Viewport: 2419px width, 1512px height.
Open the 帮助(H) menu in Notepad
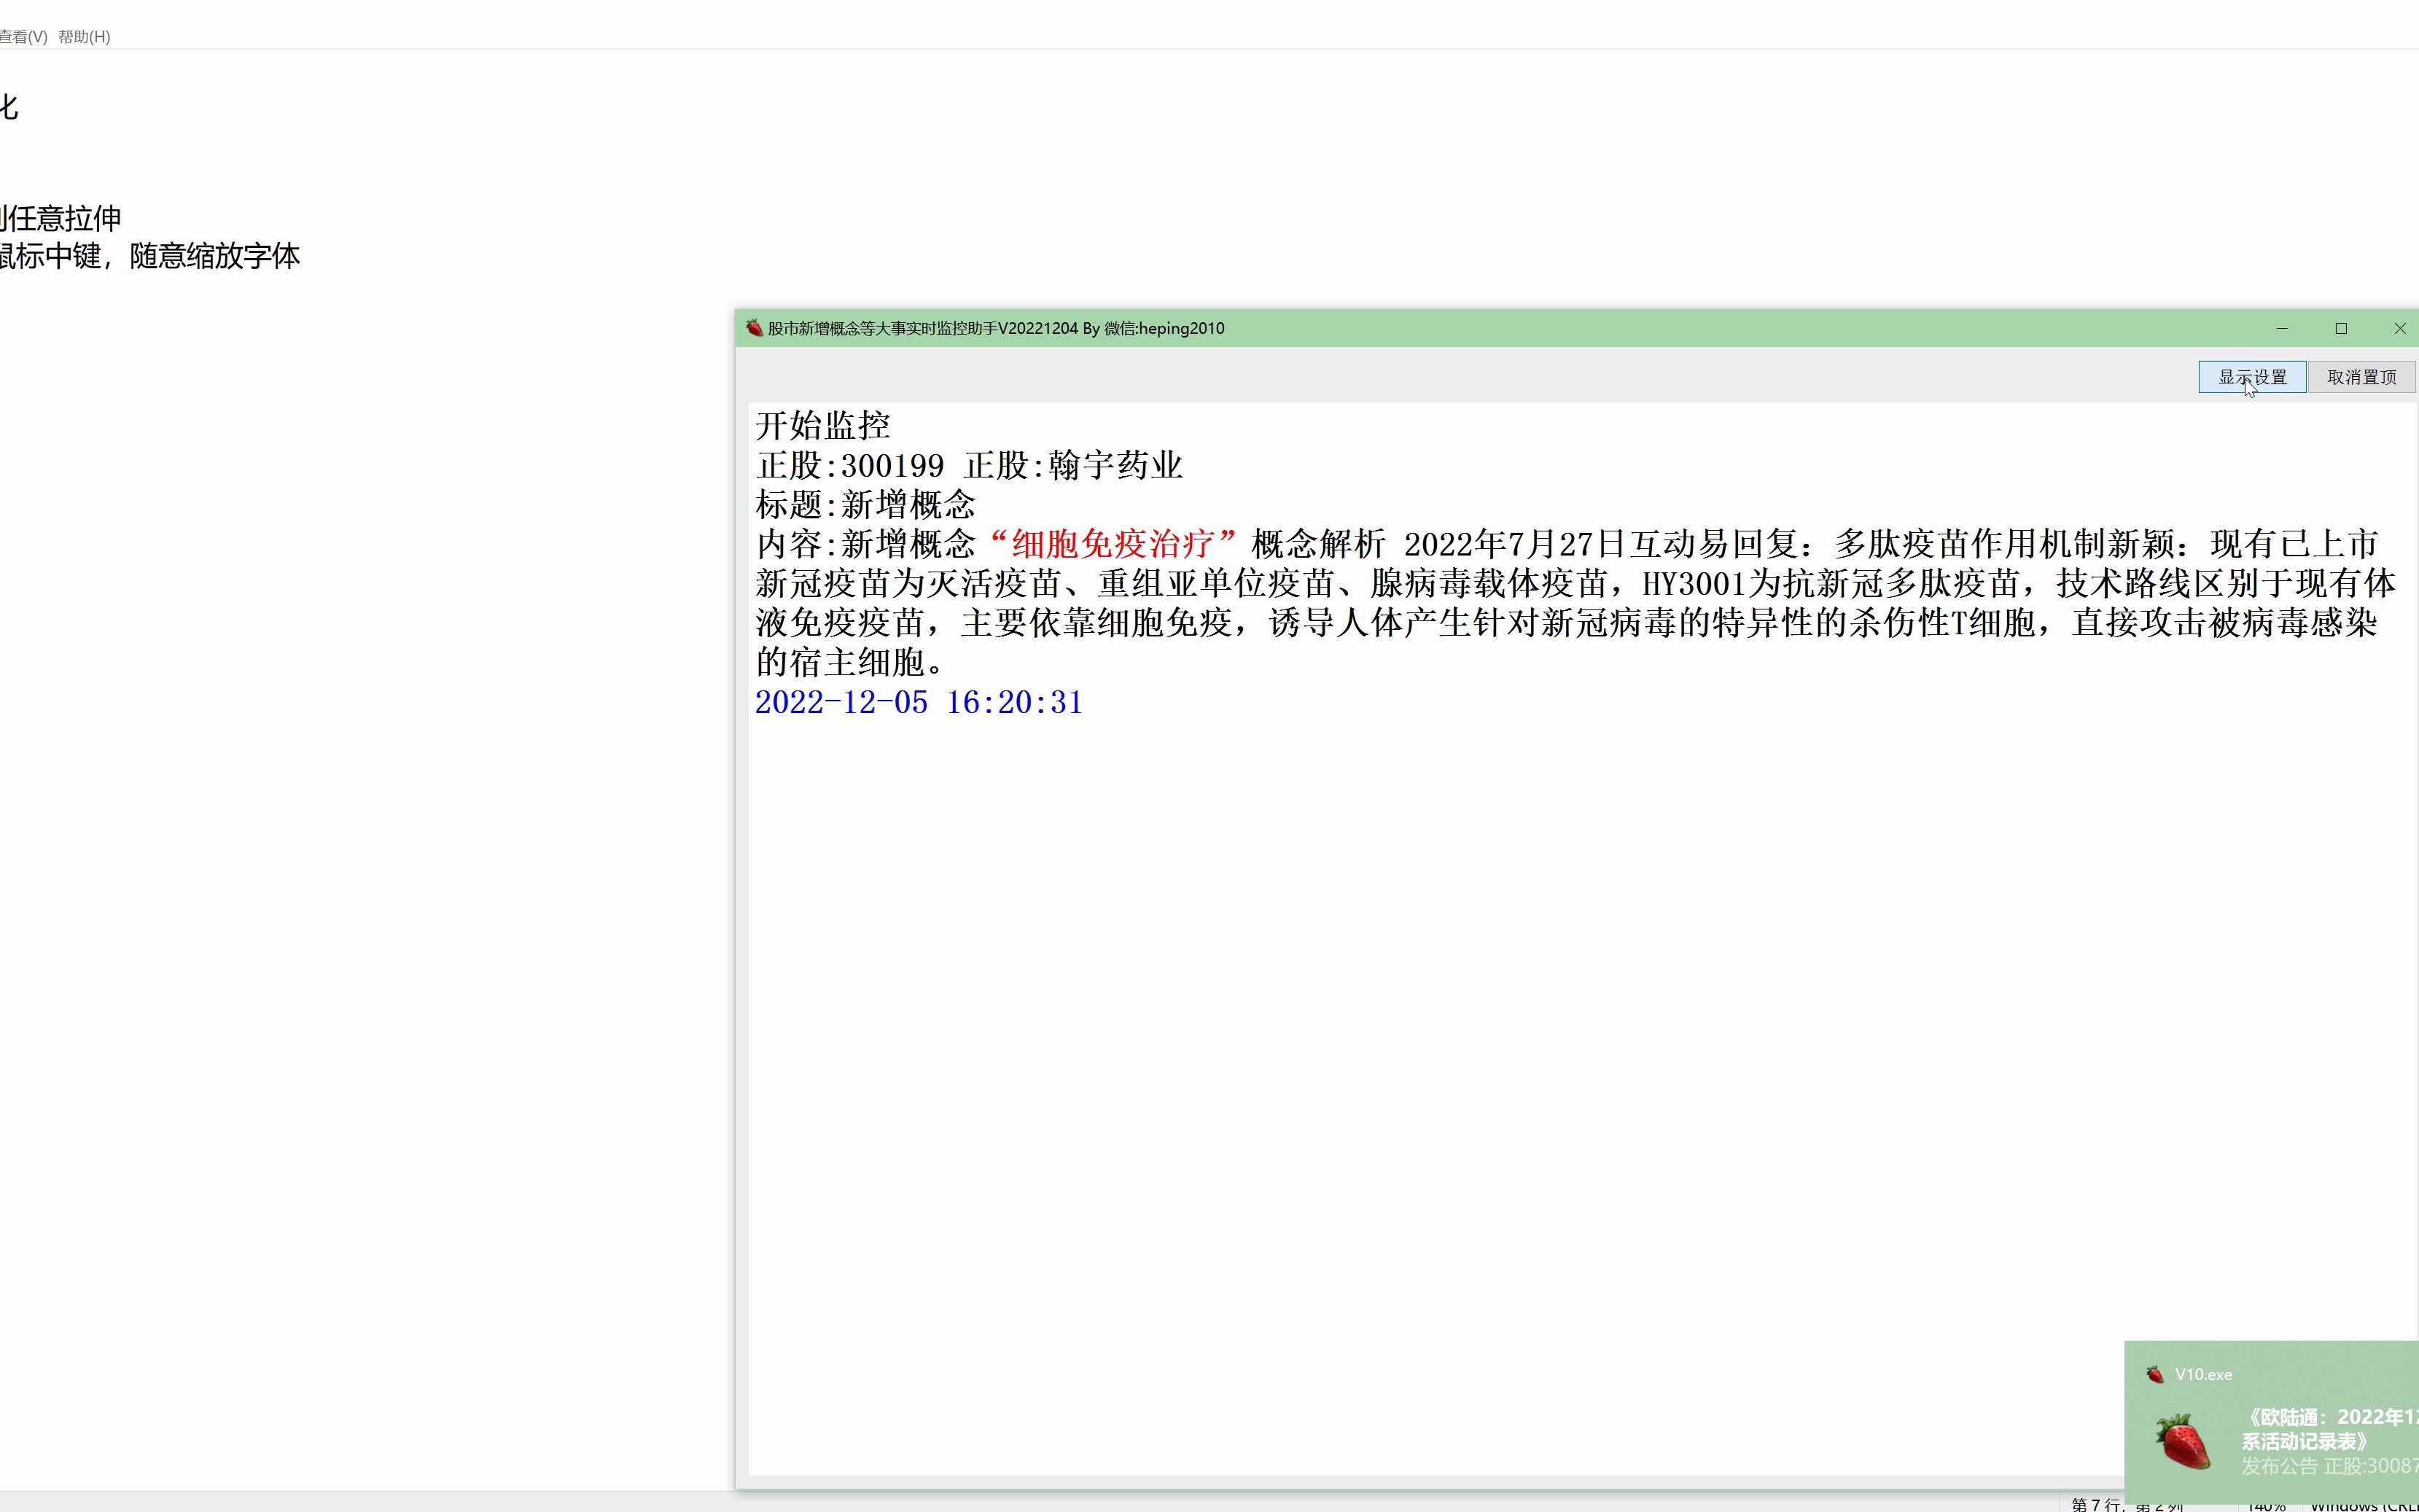pyautogui.click(x=84, y=37)
